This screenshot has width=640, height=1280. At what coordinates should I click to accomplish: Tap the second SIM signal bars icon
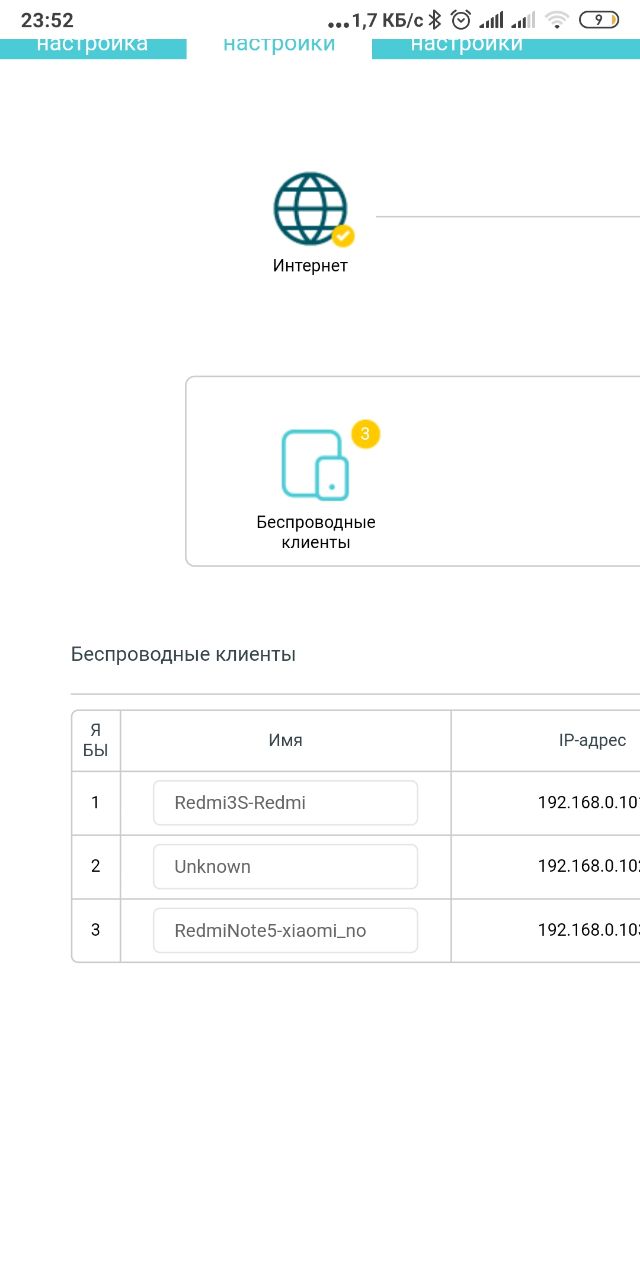(522, 20)
